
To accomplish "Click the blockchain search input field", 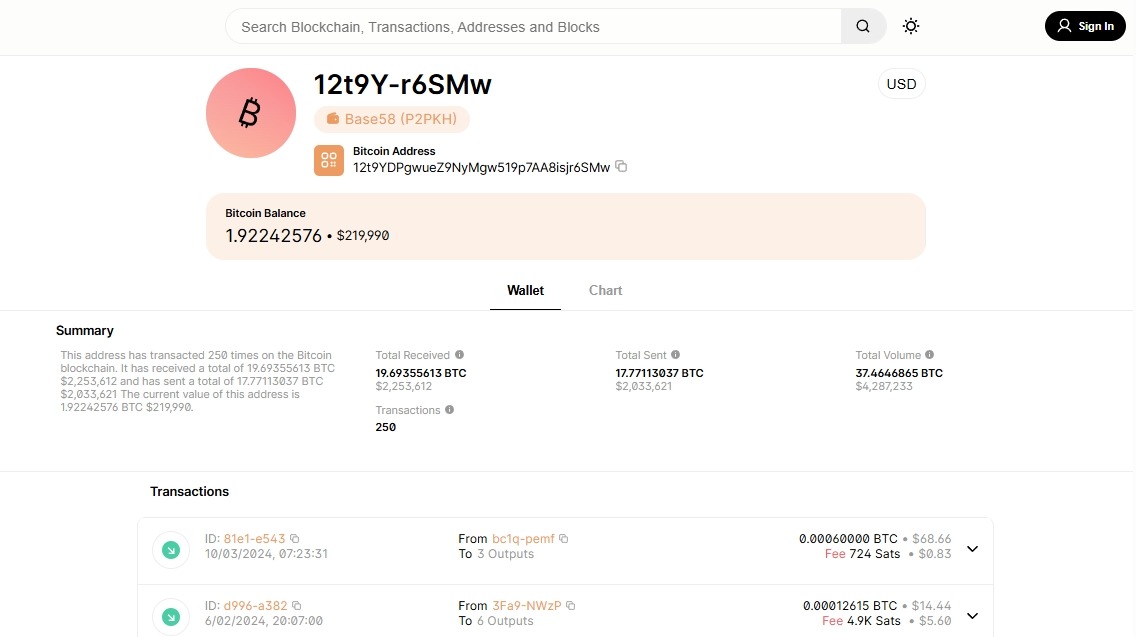I will (x=535, y=27).
